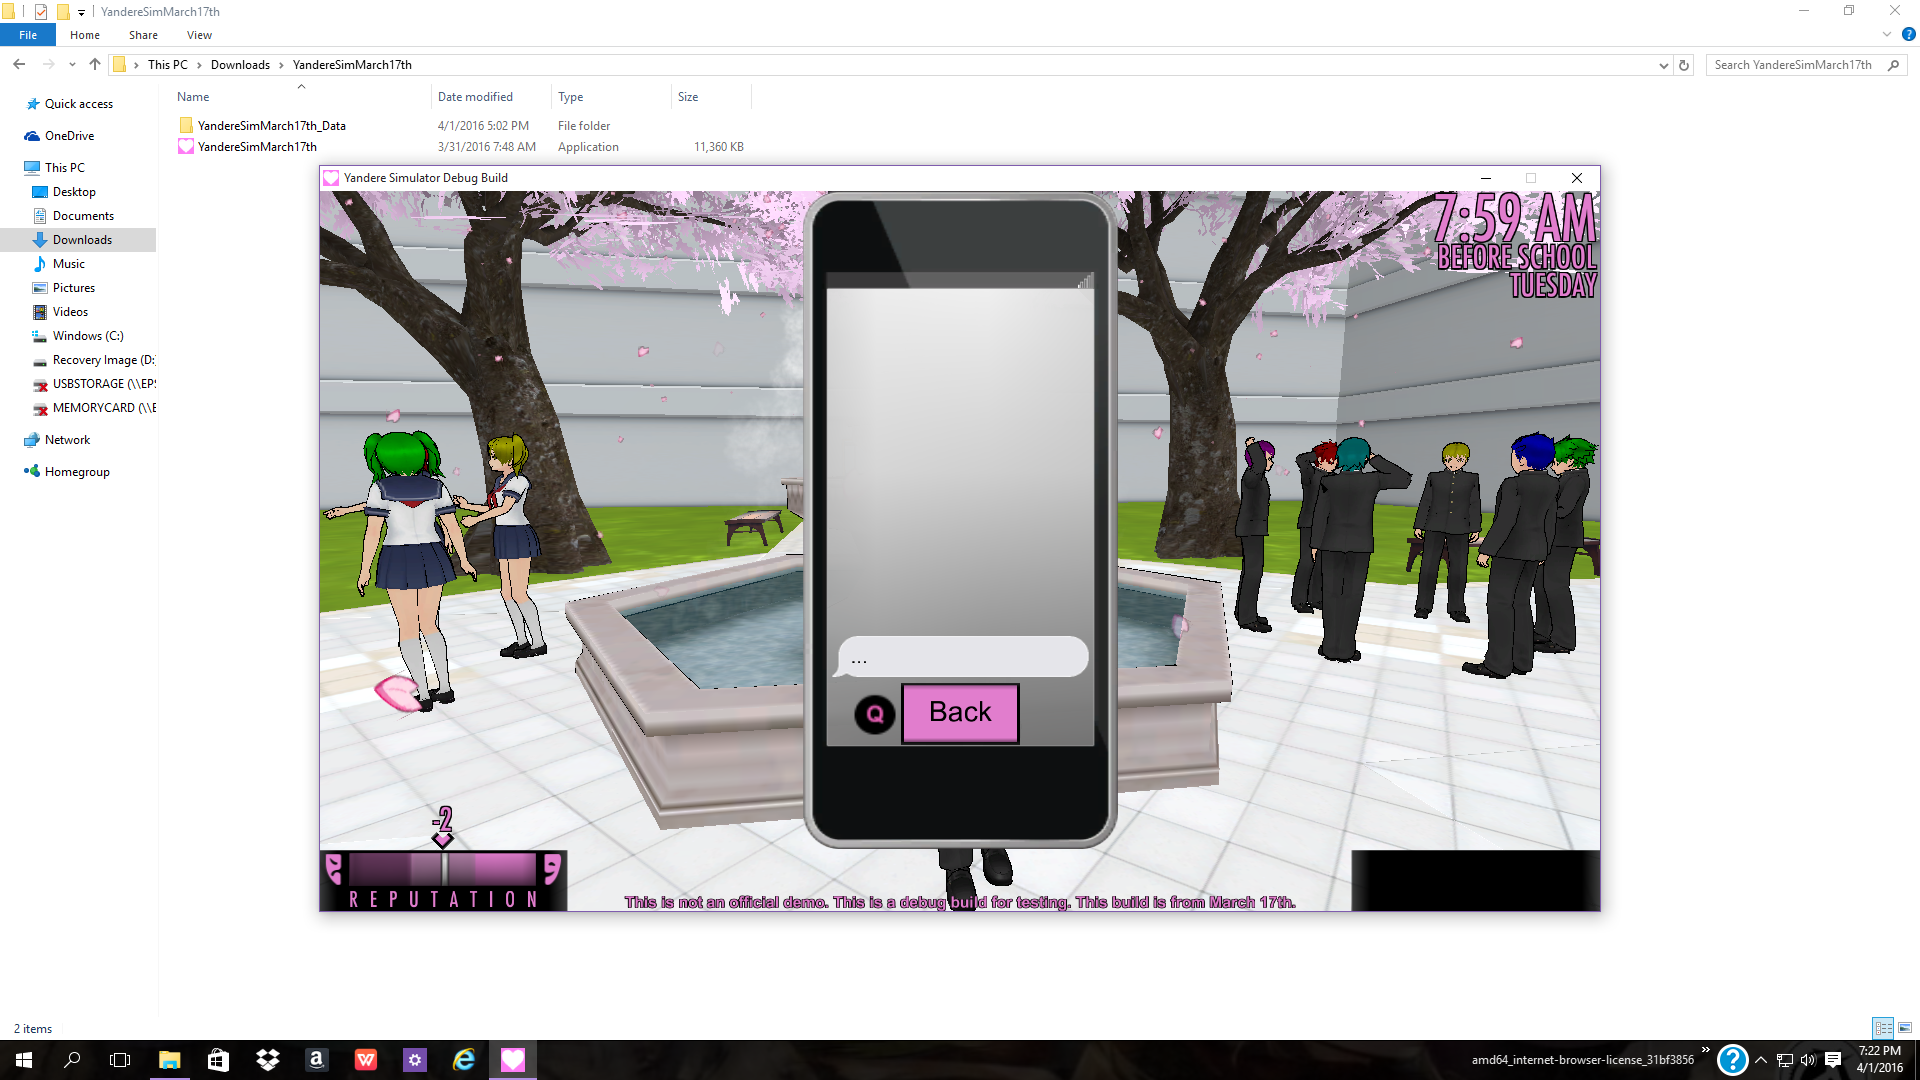The image size is (1920, 1080).
Task: Click 'YandereSimMarch17th' in address breadcrumb
Action: click(x=352, y=65)
